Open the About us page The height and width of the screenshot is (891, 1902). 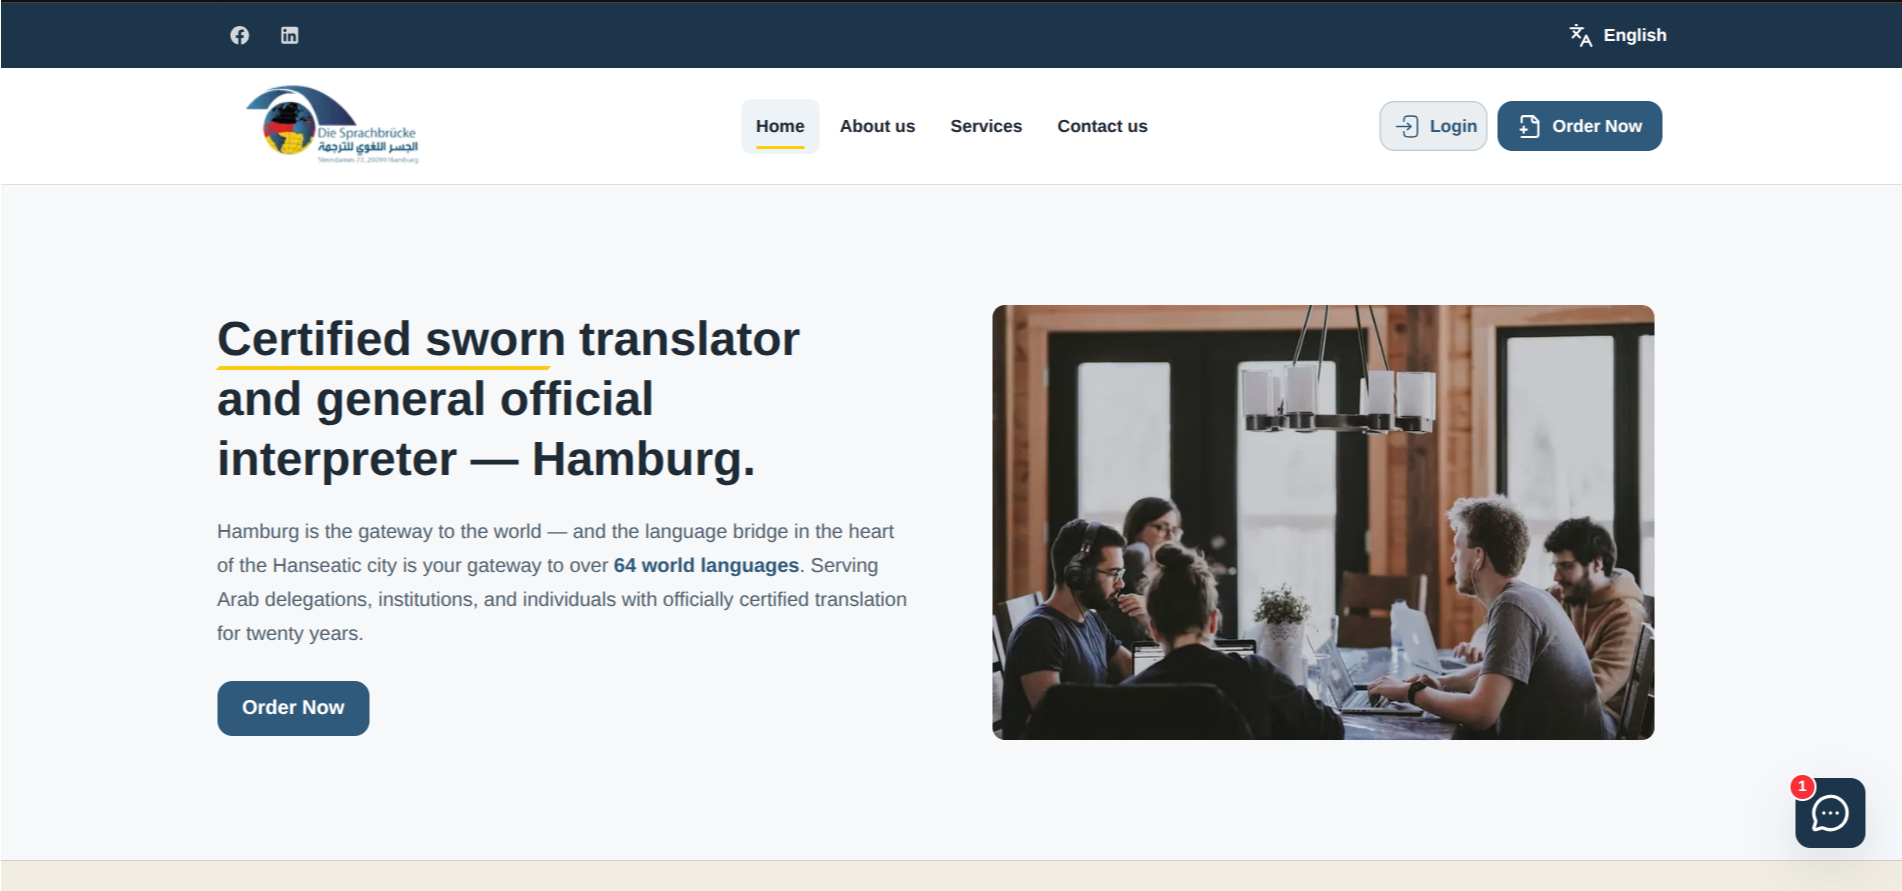pos(877,126)
